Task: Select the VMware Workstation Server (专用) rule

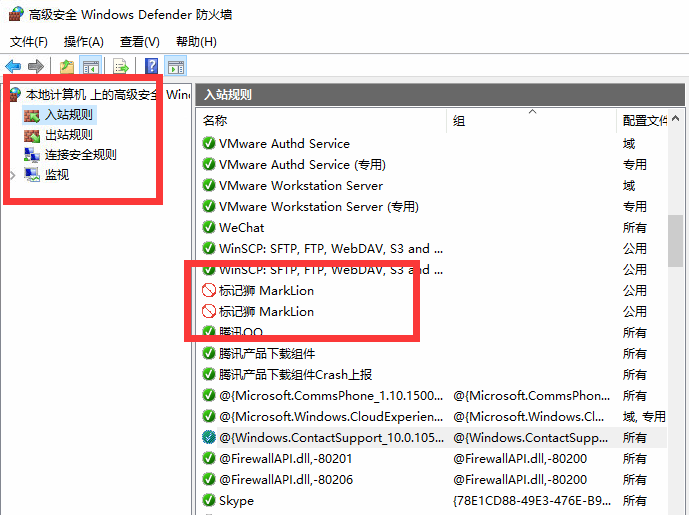Action: pyautogui.click(x=317, y=207)
